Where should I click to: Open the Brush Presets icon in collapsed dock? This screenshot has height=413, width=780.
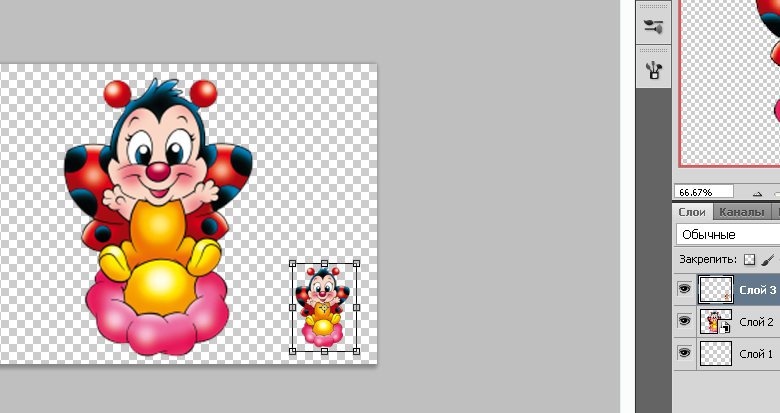point(654,27)
